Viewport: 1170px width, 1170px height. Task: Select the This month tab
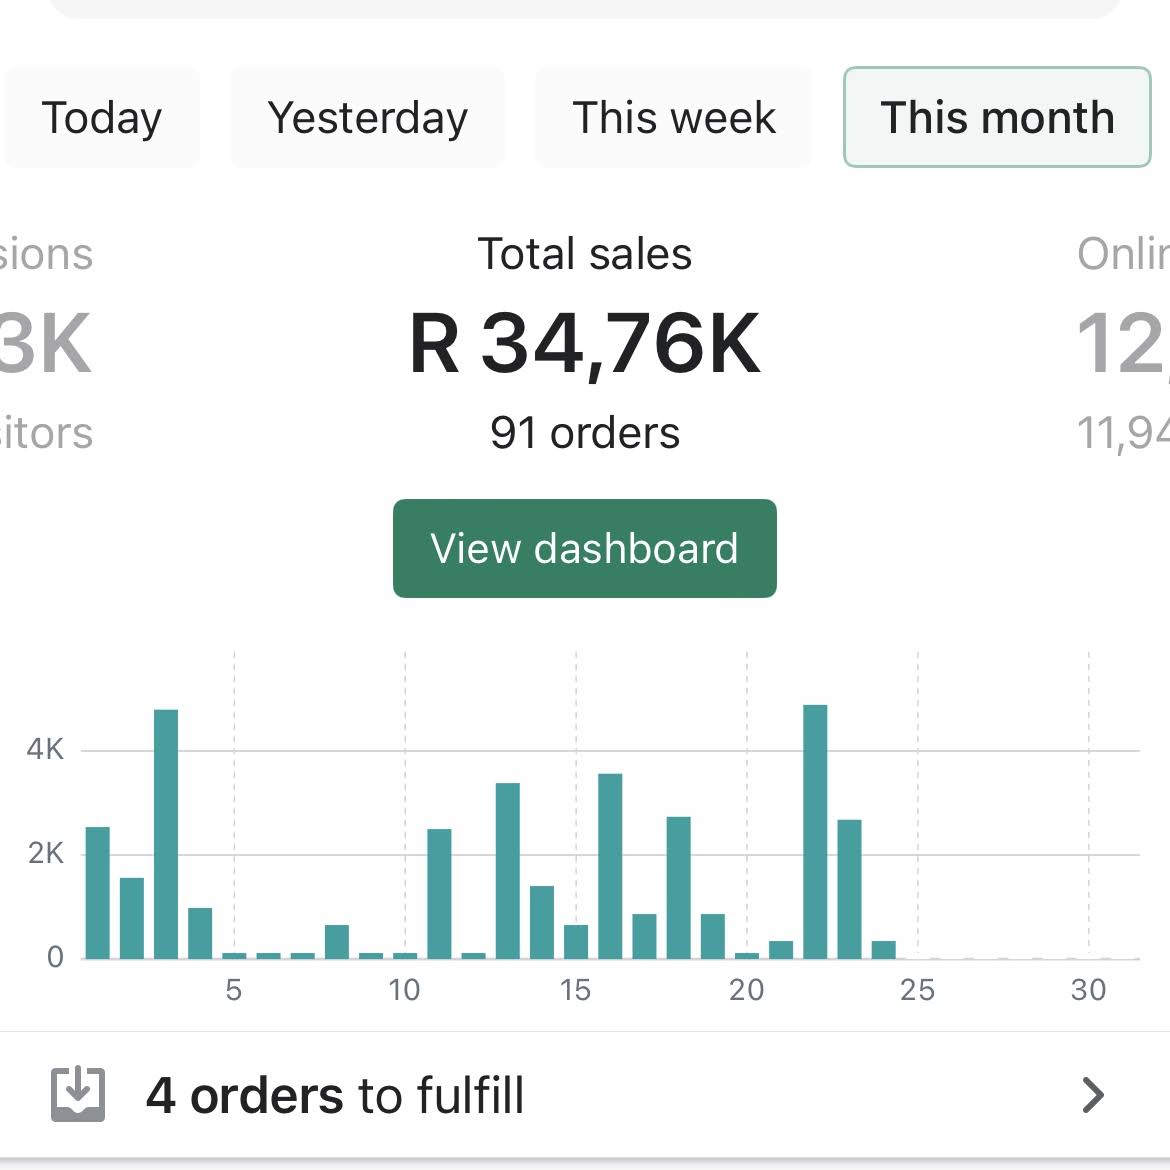(997, 117)
